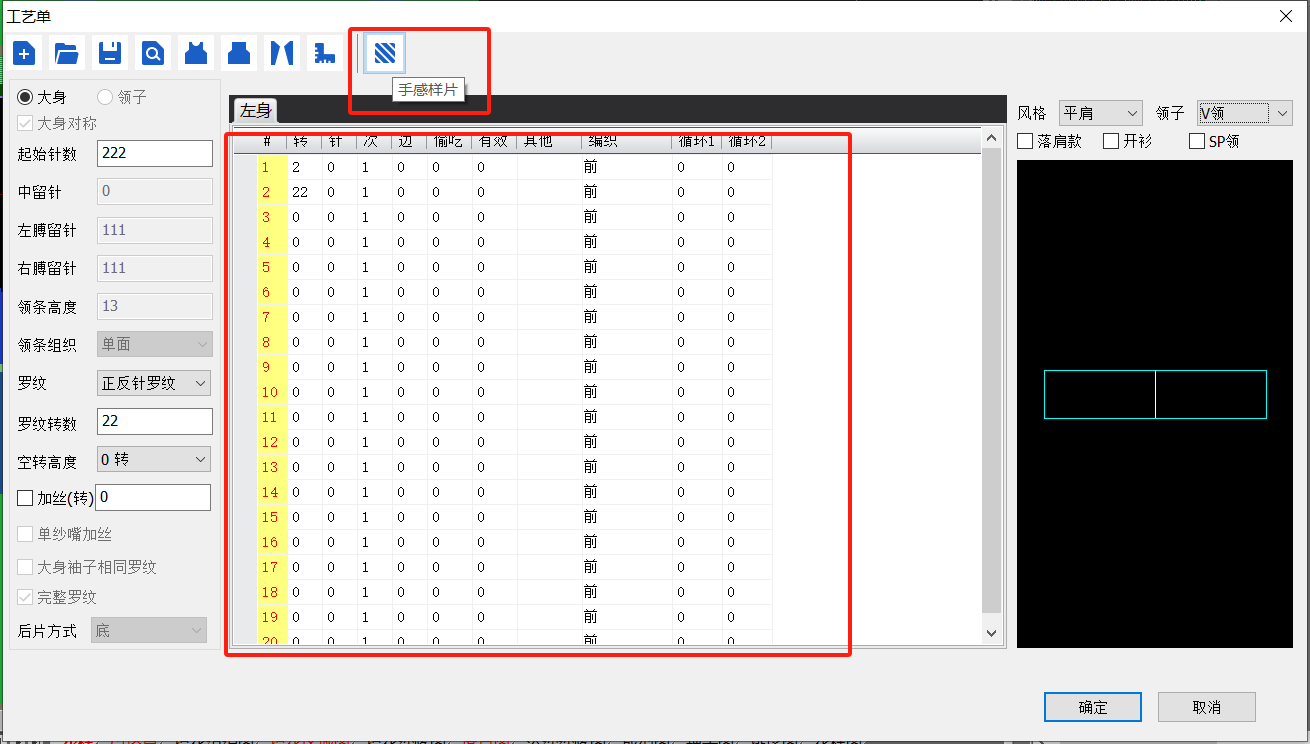This screenshot has width=1310, height=744.
Task: Open the 罗纹 dropdown showing 正反针罗纹
Action: (154, 383)
